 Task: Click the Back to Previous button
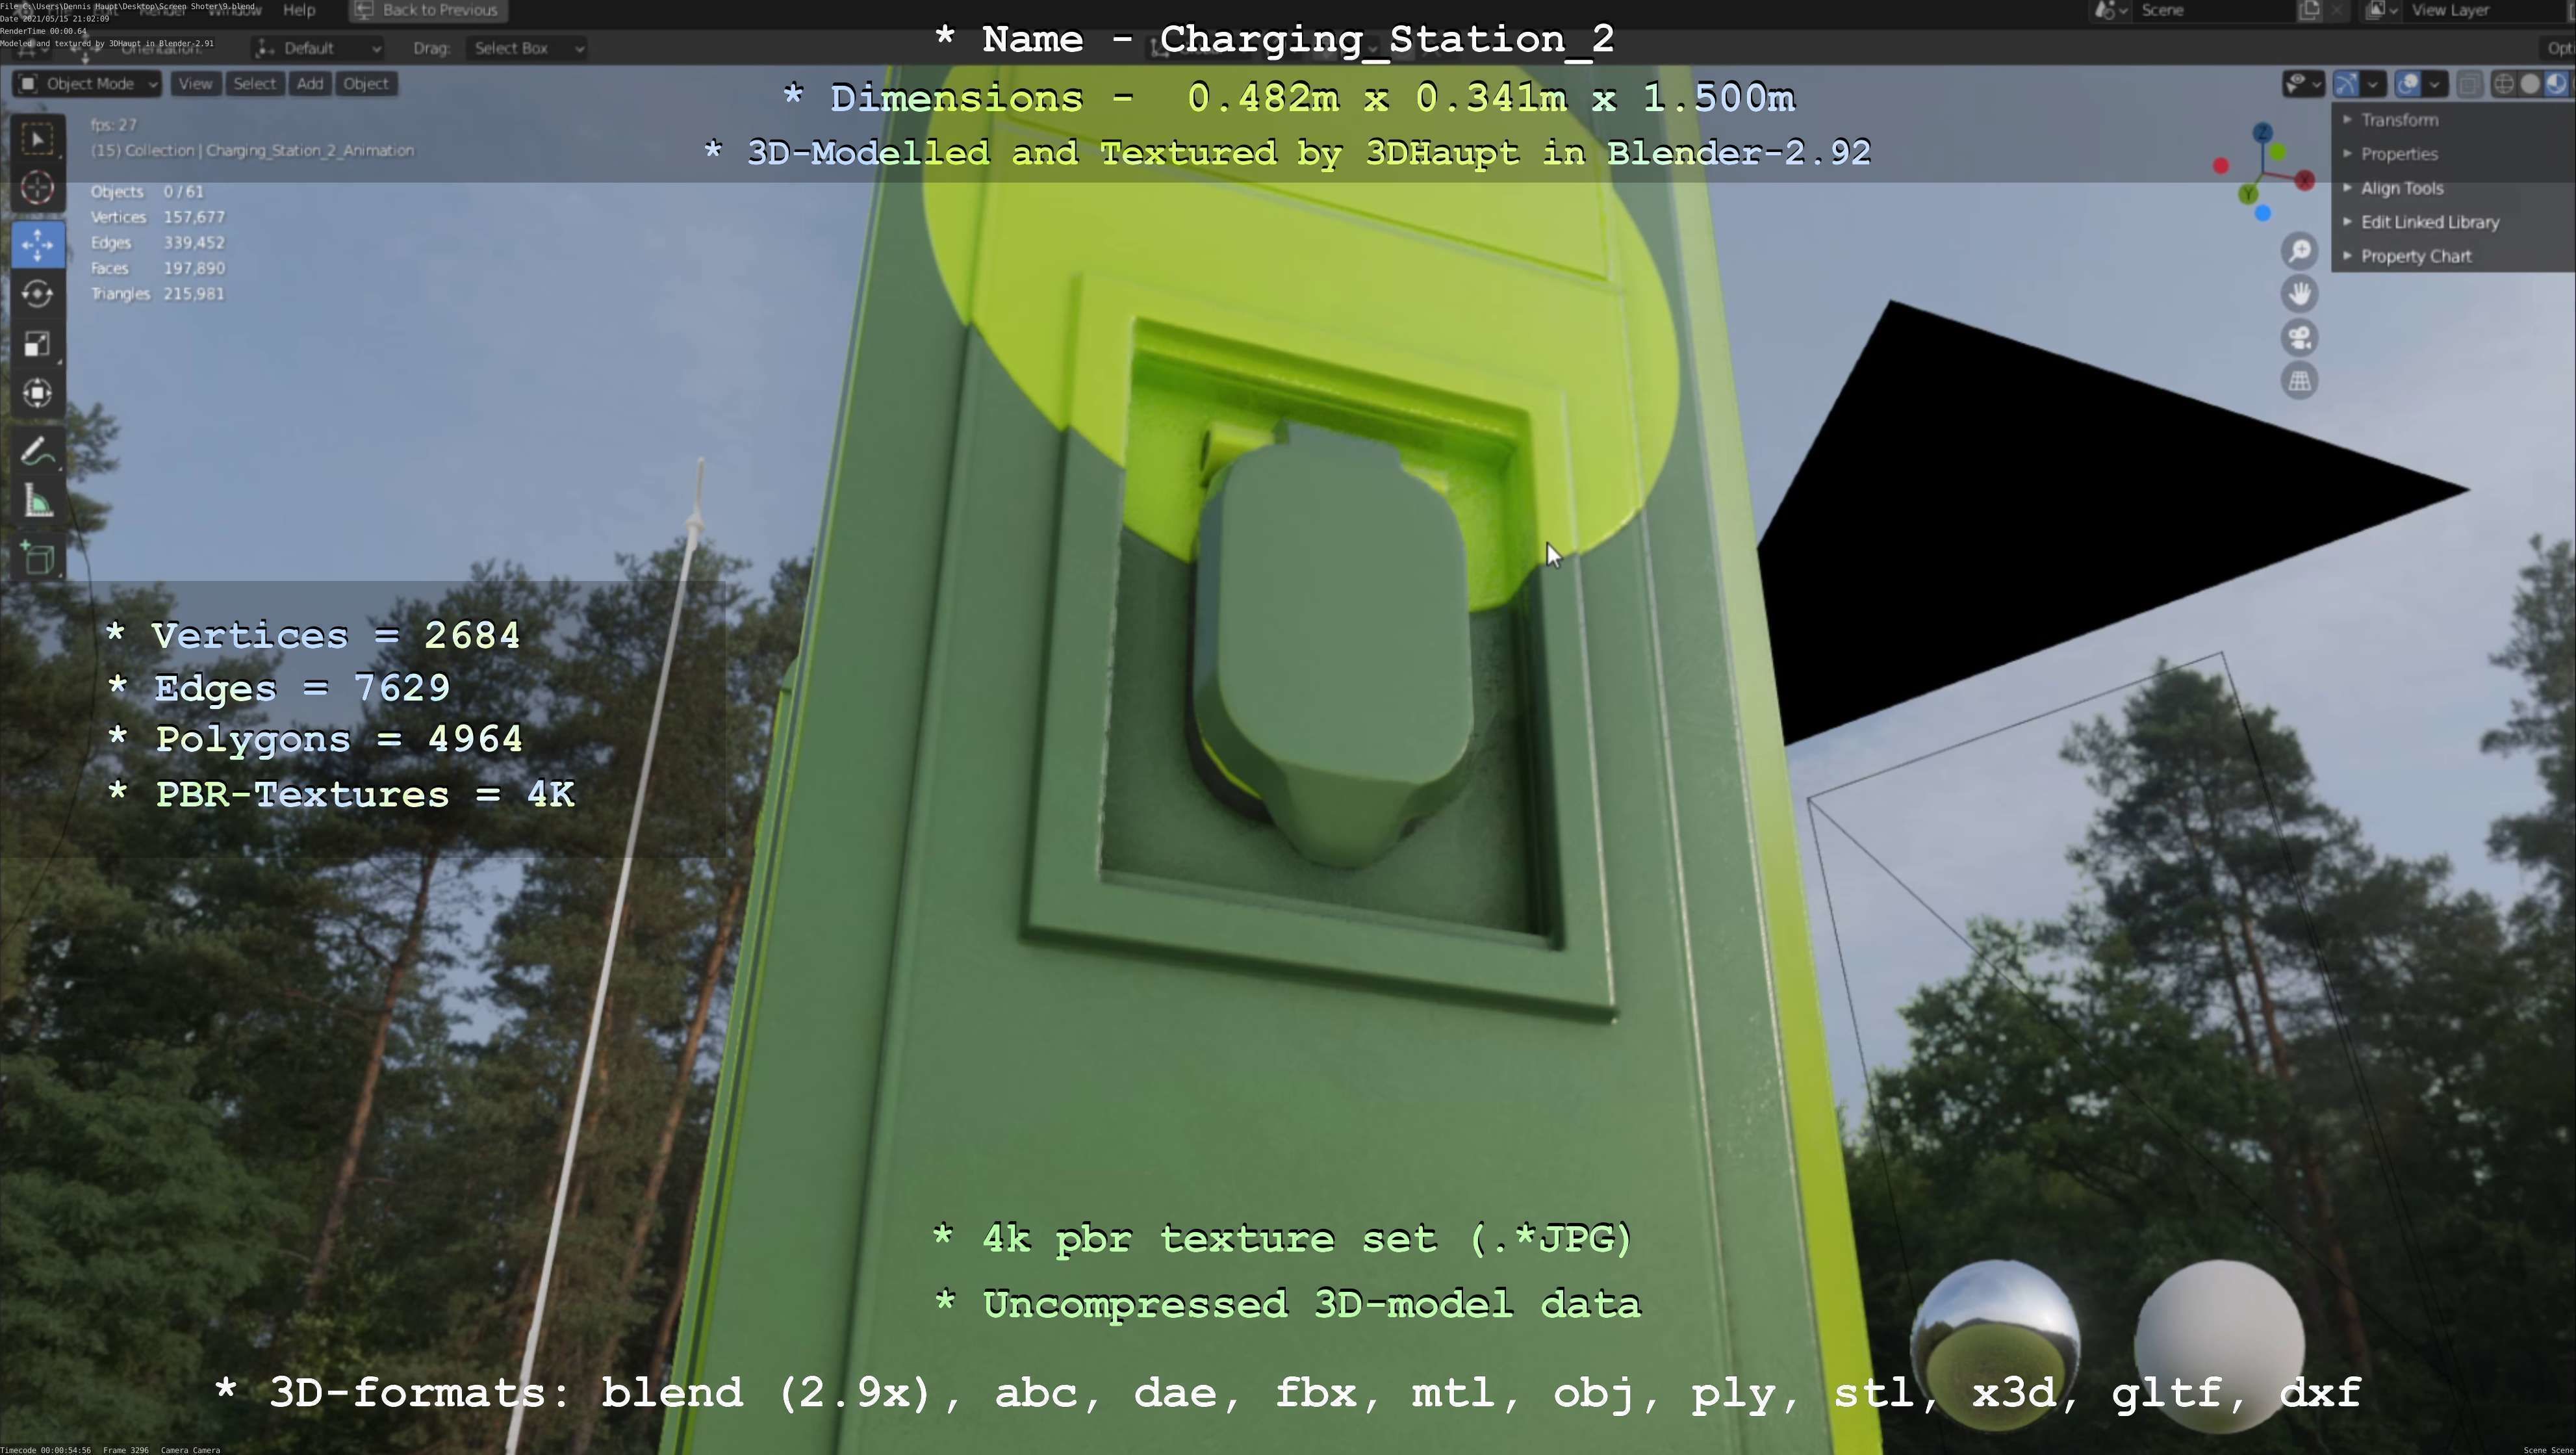tap(428, 10)
